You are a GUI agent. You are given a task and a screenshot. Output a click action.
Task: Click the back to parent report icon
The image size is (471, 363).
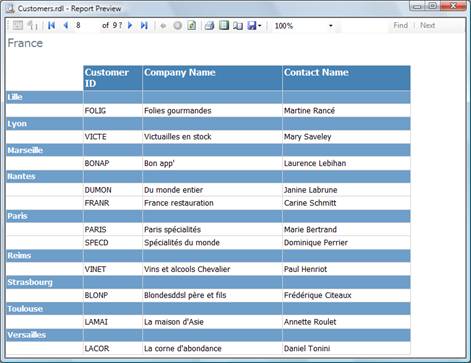pyautogui.click(x=163, y=26)
